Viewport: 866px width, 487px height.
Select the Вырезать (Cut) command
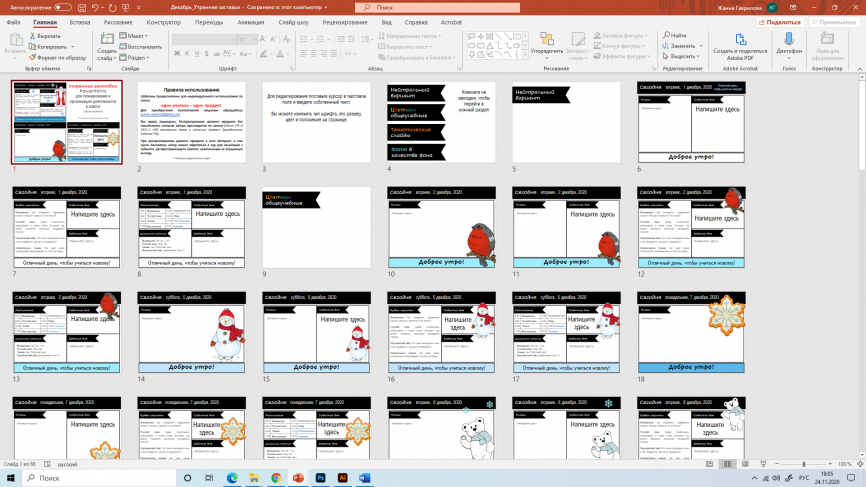[44, 36]
